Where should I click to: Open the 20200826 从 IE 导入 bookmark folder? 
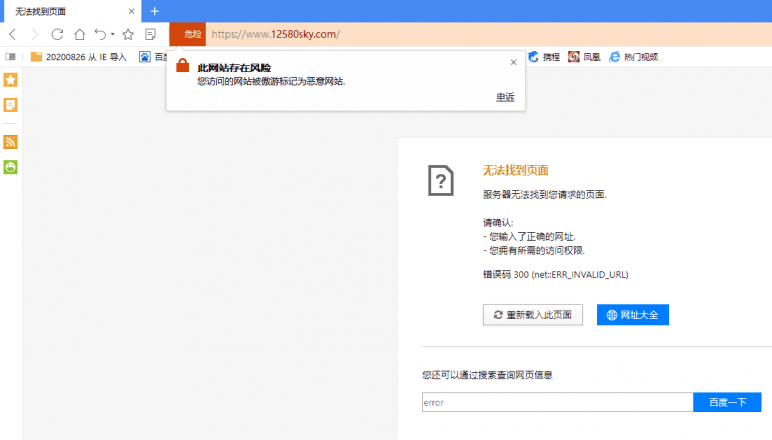click(x=79, y=57)
